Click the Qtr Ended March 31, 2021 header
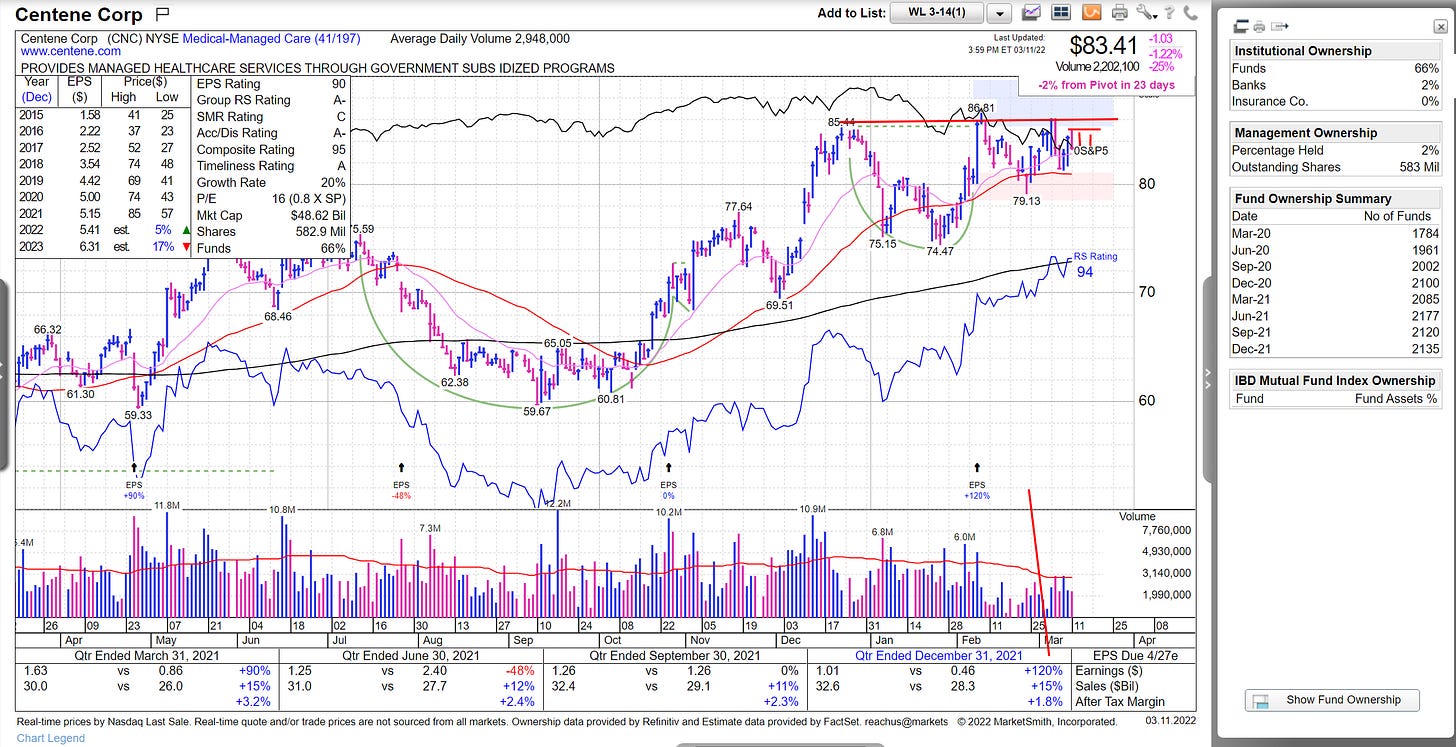 click(x=147, y=655)
